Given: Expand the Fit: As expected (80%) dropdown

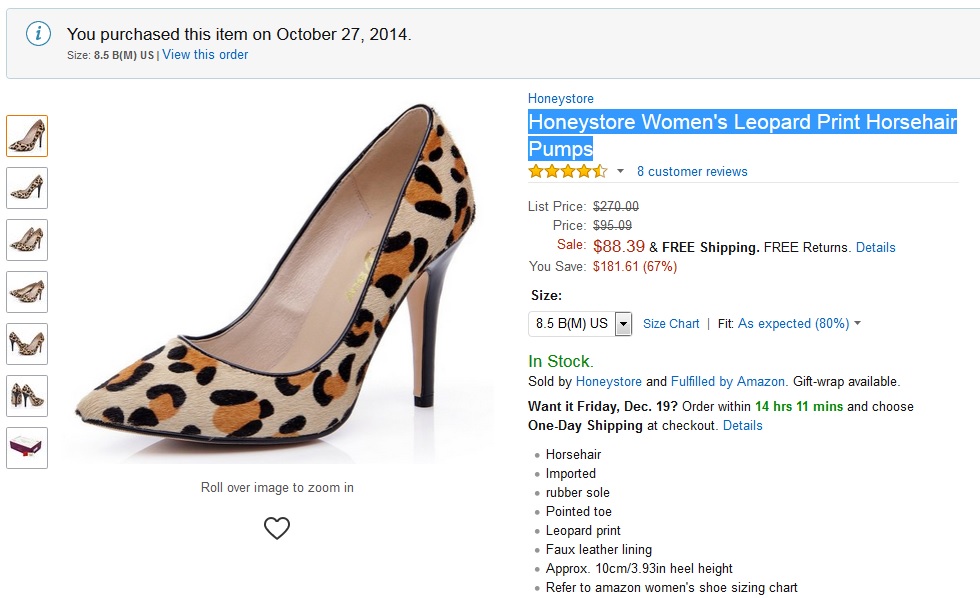Looking at the screenshot, I should point(799,324).
